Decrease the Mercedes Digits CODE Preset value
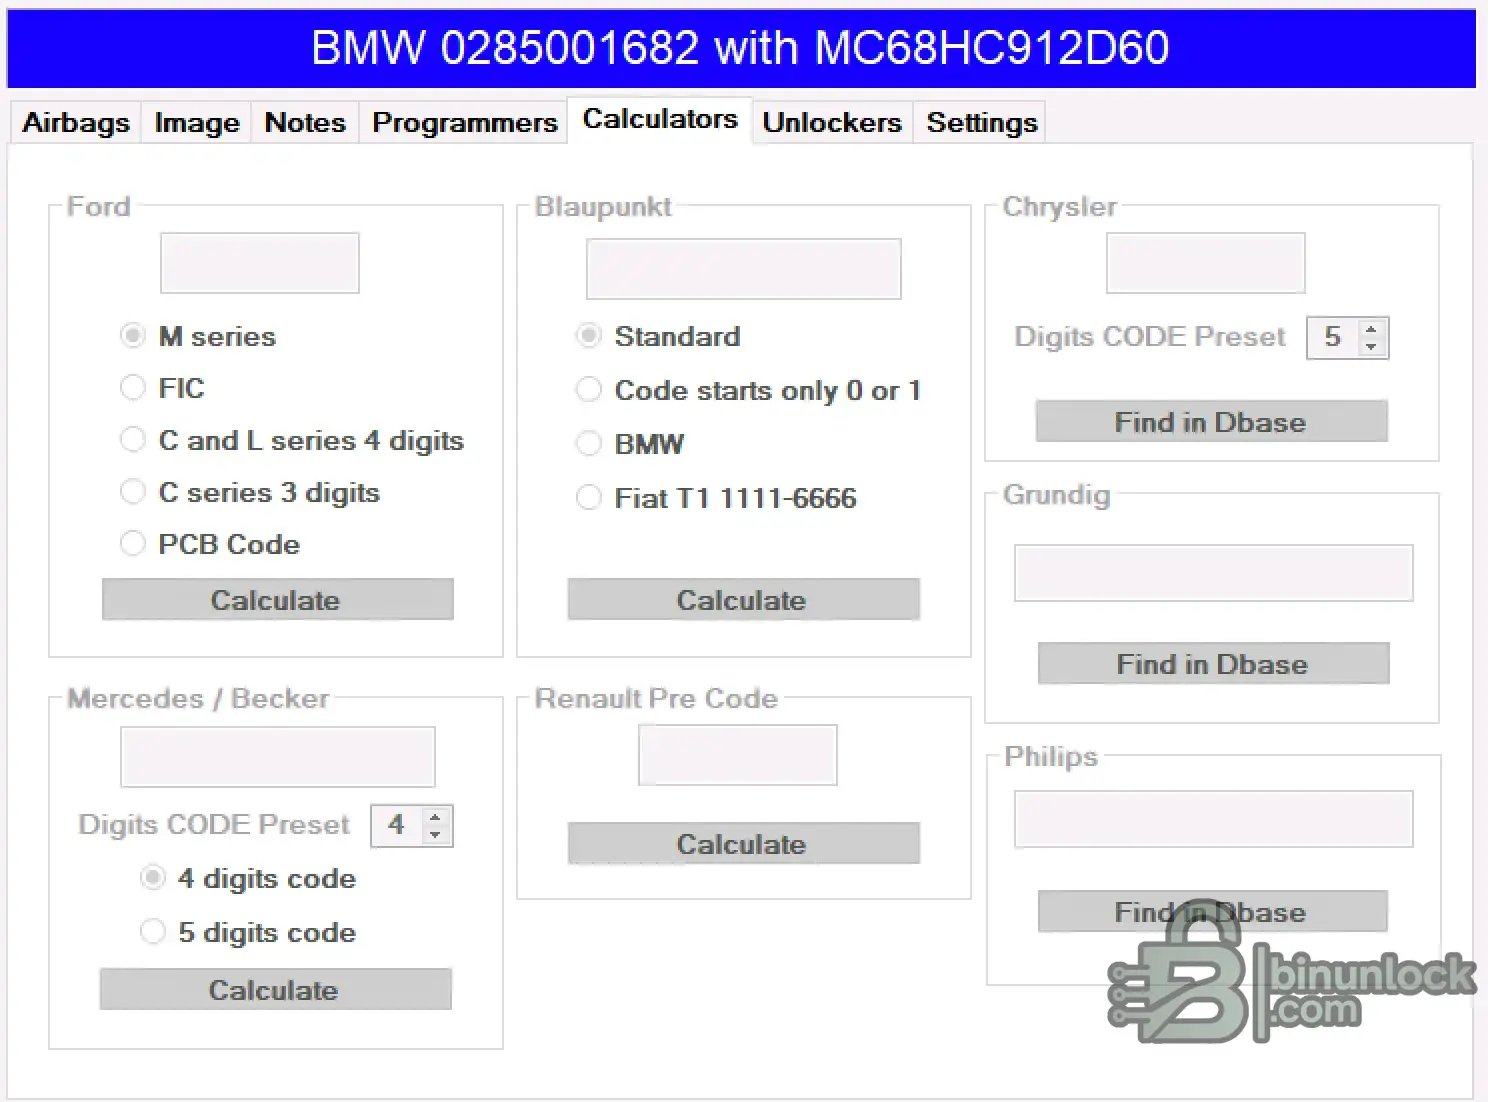The image size is (1488, 1102). 435,834
